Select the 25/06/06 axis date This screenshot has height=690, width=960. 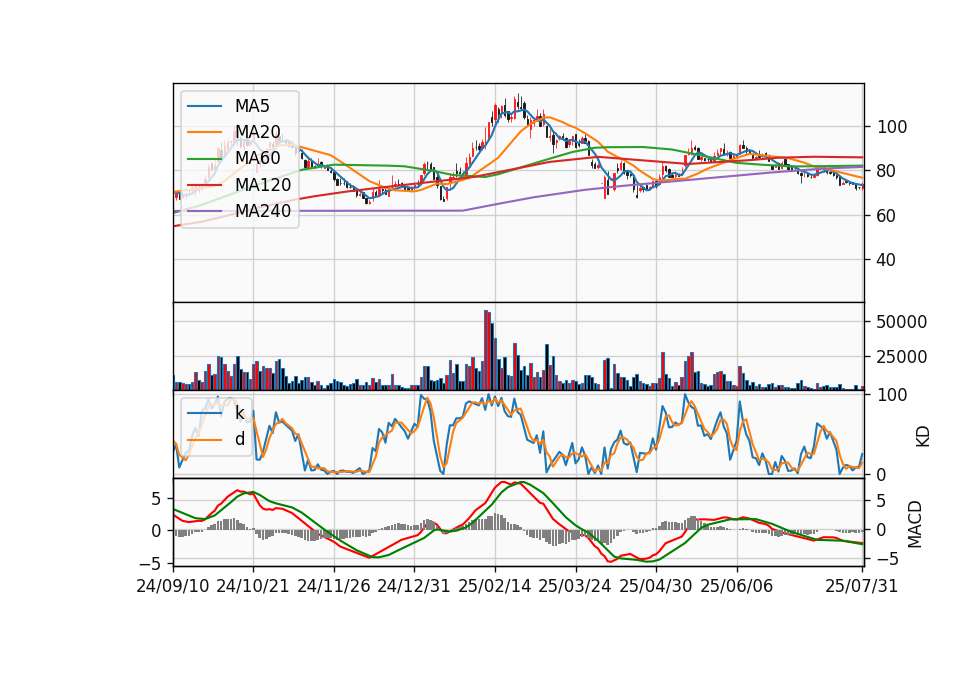(x=737, y=586)
